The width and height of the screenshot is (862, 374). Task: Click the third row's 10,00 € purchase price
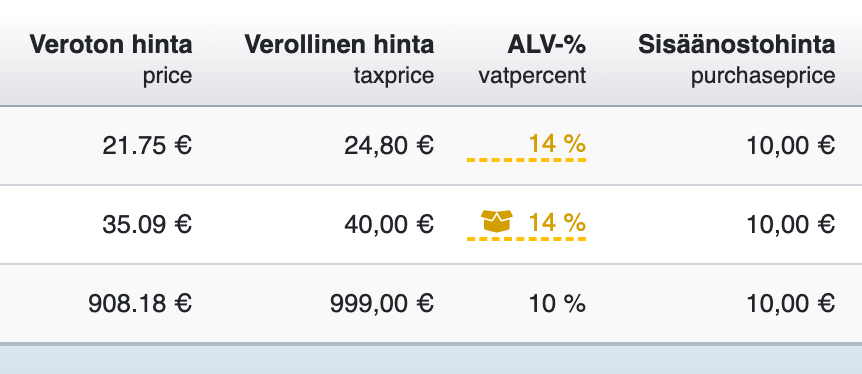coord(791,303)
